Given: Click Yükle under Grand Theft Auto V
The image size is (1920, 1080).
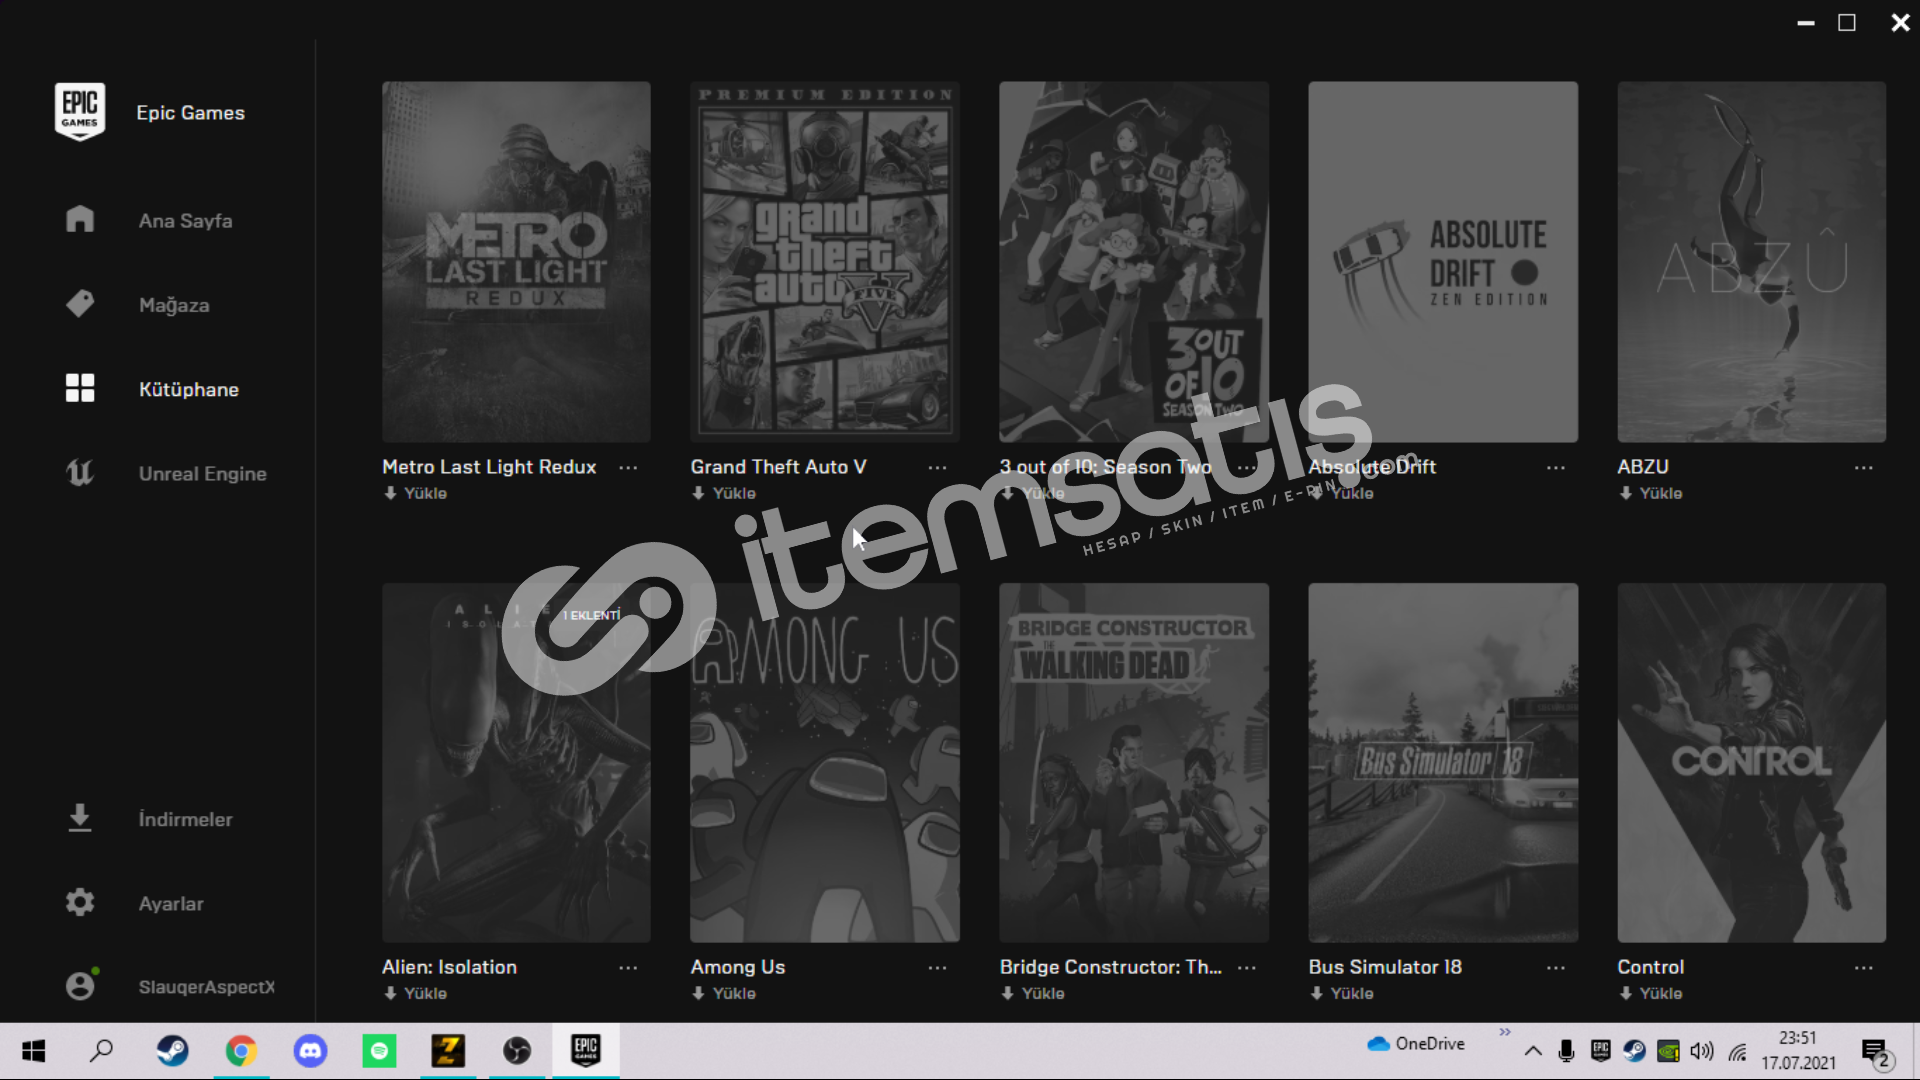Looking at the screenshot, I should tap(724, 493).
